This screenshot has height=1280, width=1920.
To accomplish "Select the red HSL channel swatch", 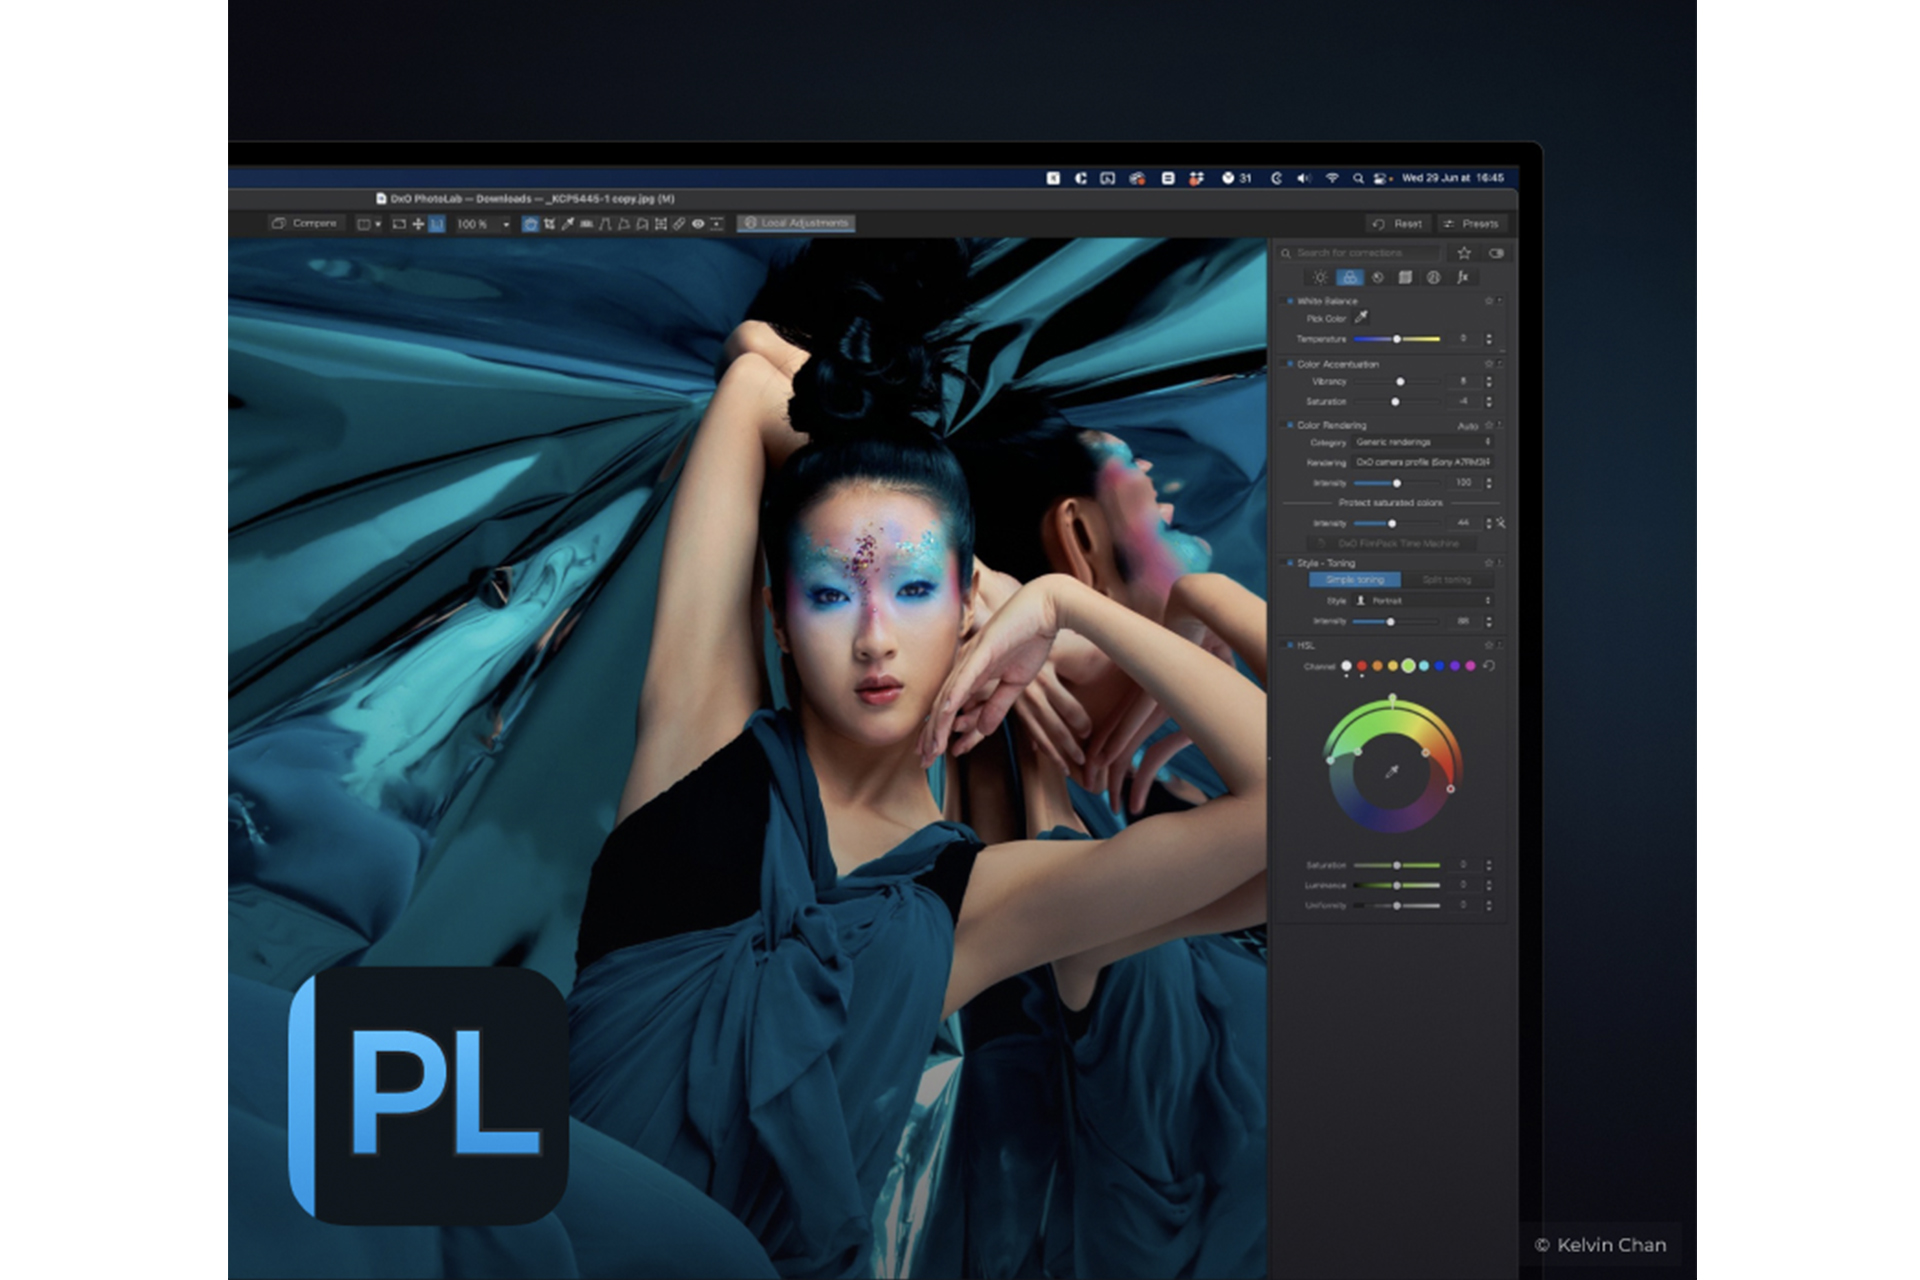I will point(1362,666).
